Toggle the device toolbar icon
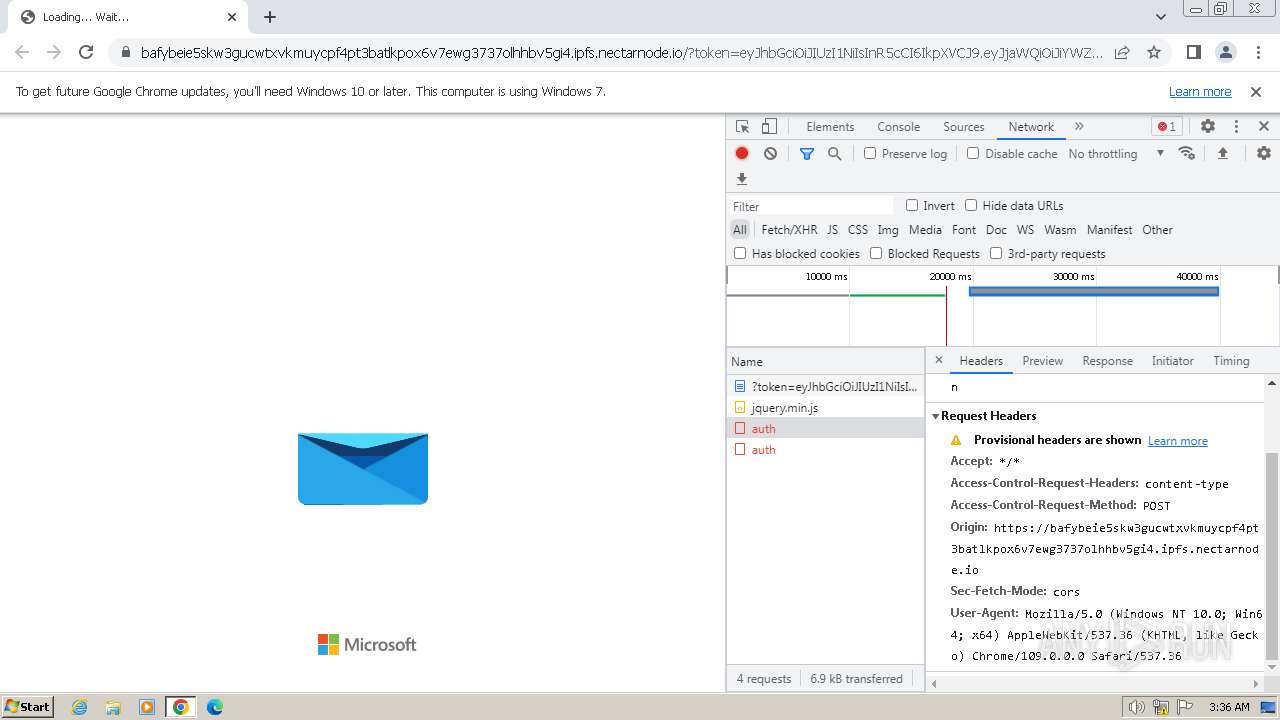This screenshot has height=720, width=1280. 769,127
